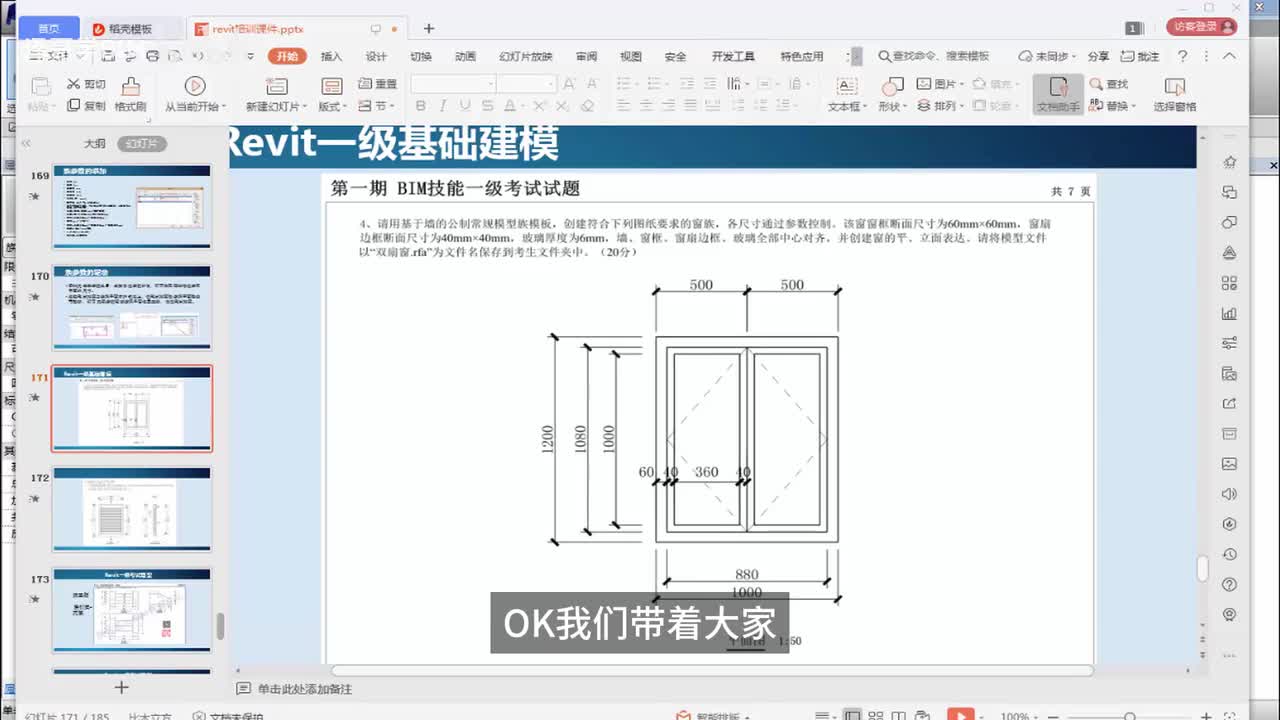Toggle Underline formatting

465,106
